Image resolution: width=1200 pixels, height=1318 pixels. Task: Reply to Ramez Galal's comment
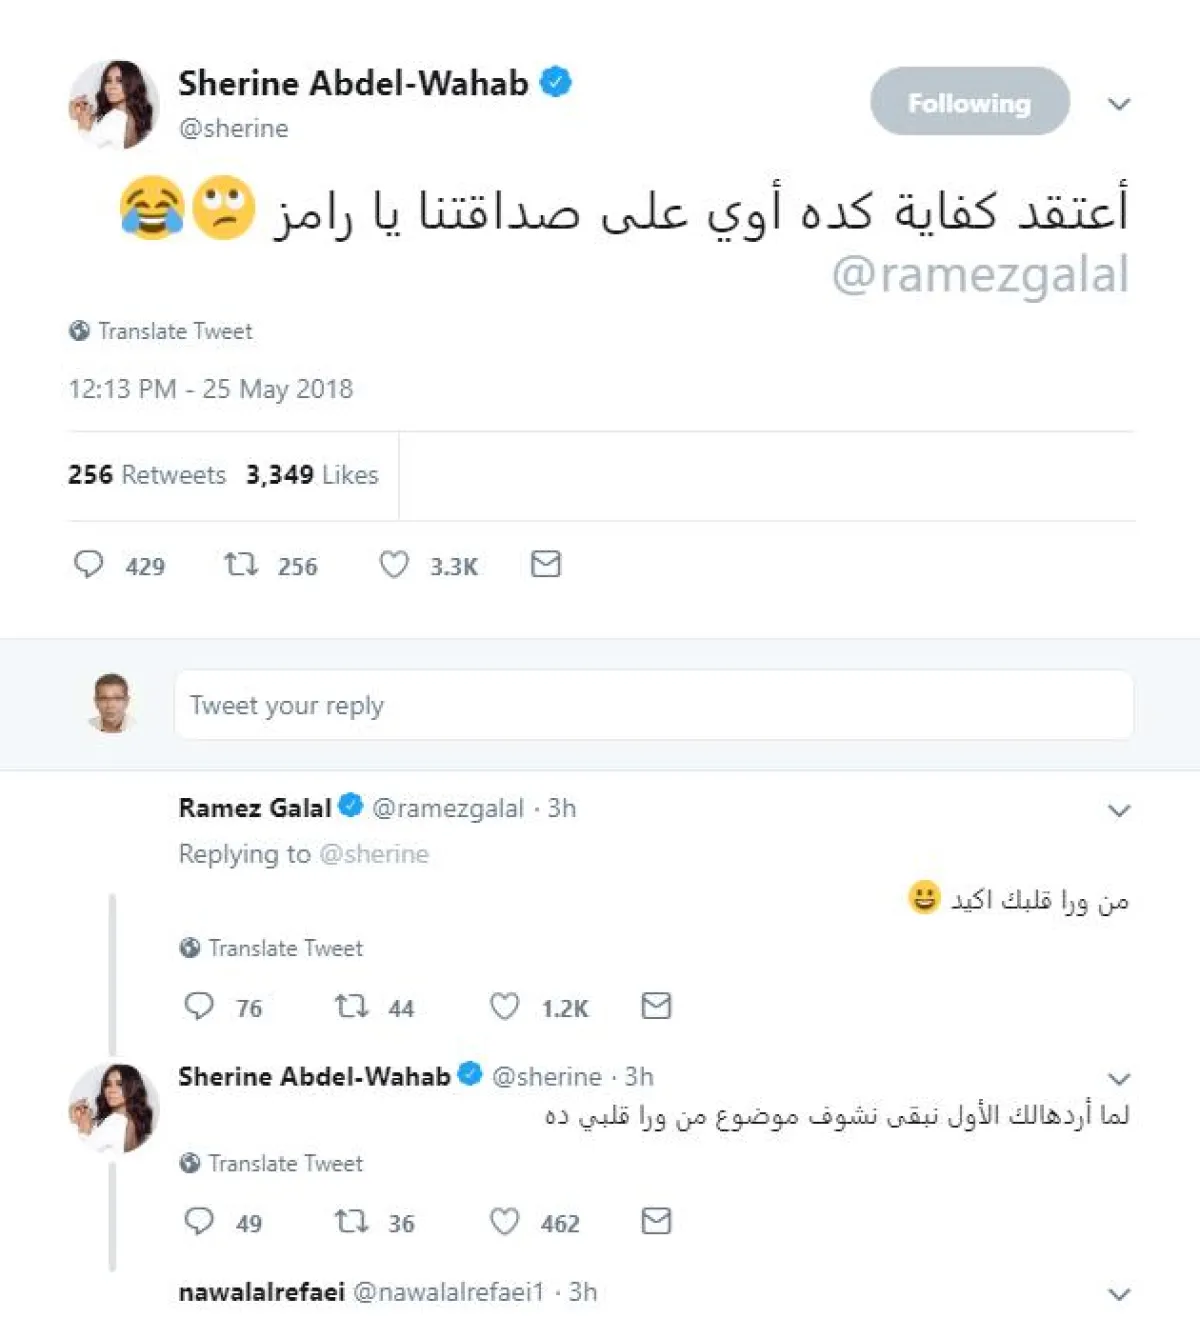pyautogui.click(x=199, y=1006)
